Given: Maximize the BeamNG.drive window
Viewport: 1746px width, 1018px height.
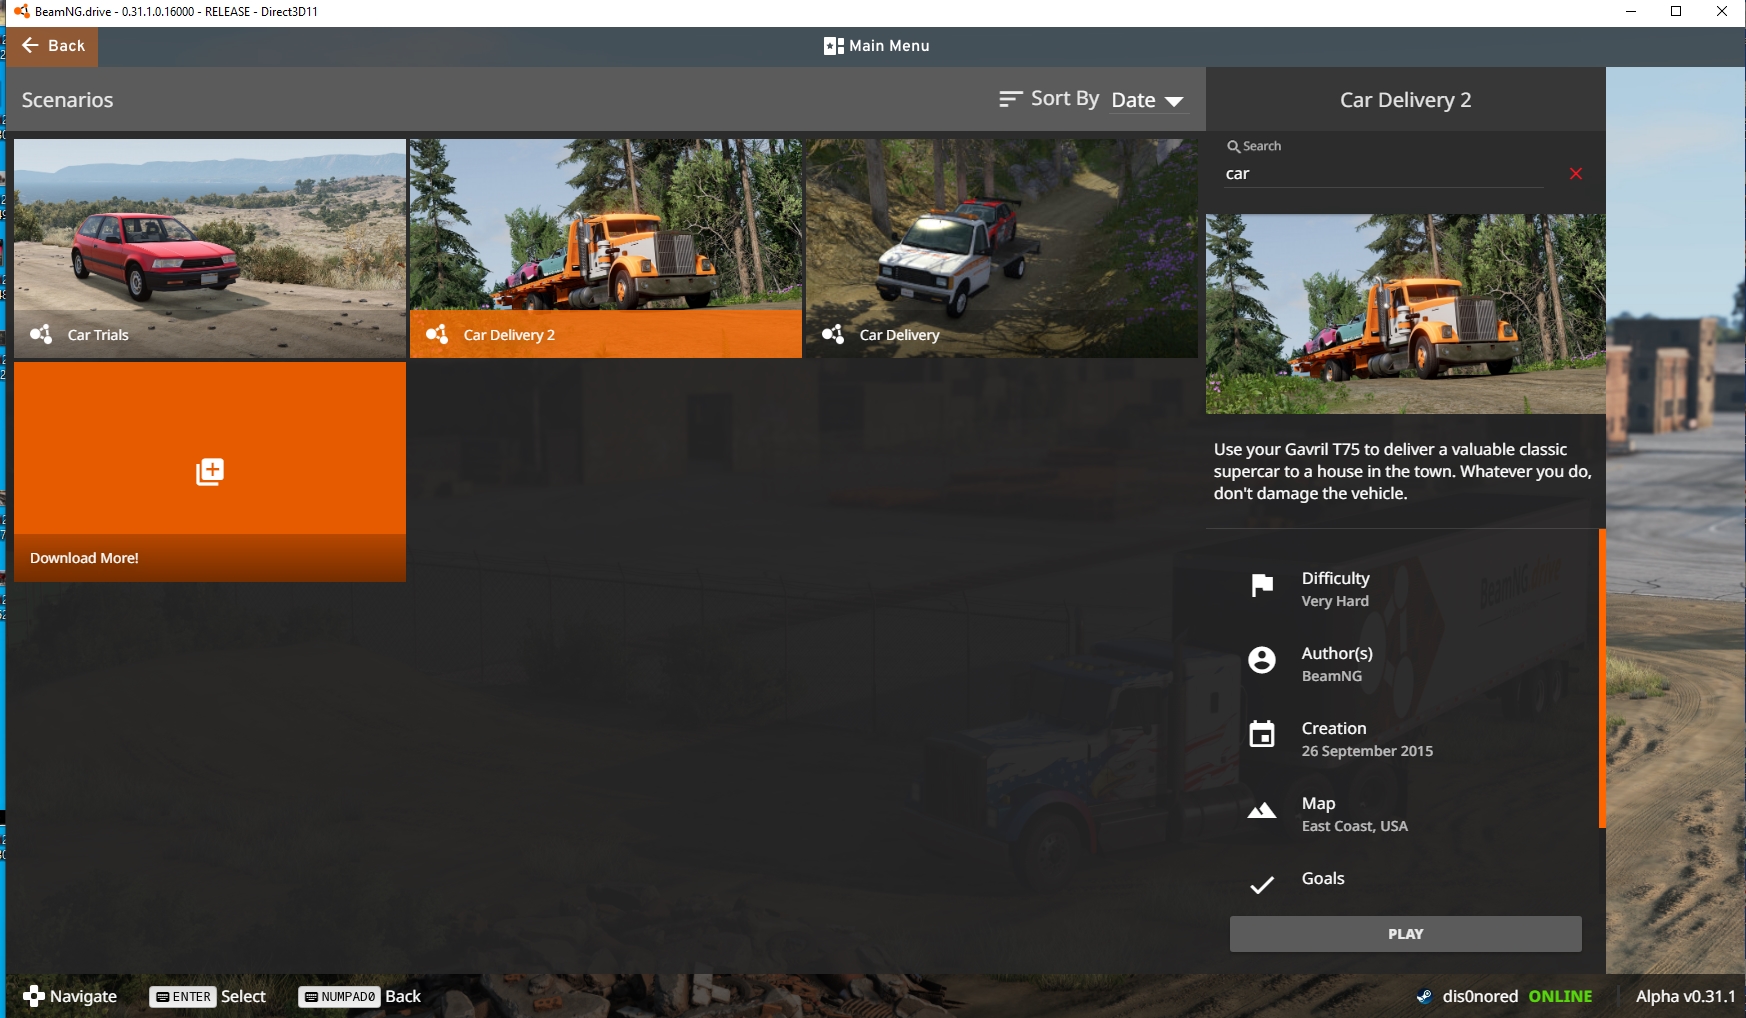Looking at the screenshot, I should point(1676,12).
